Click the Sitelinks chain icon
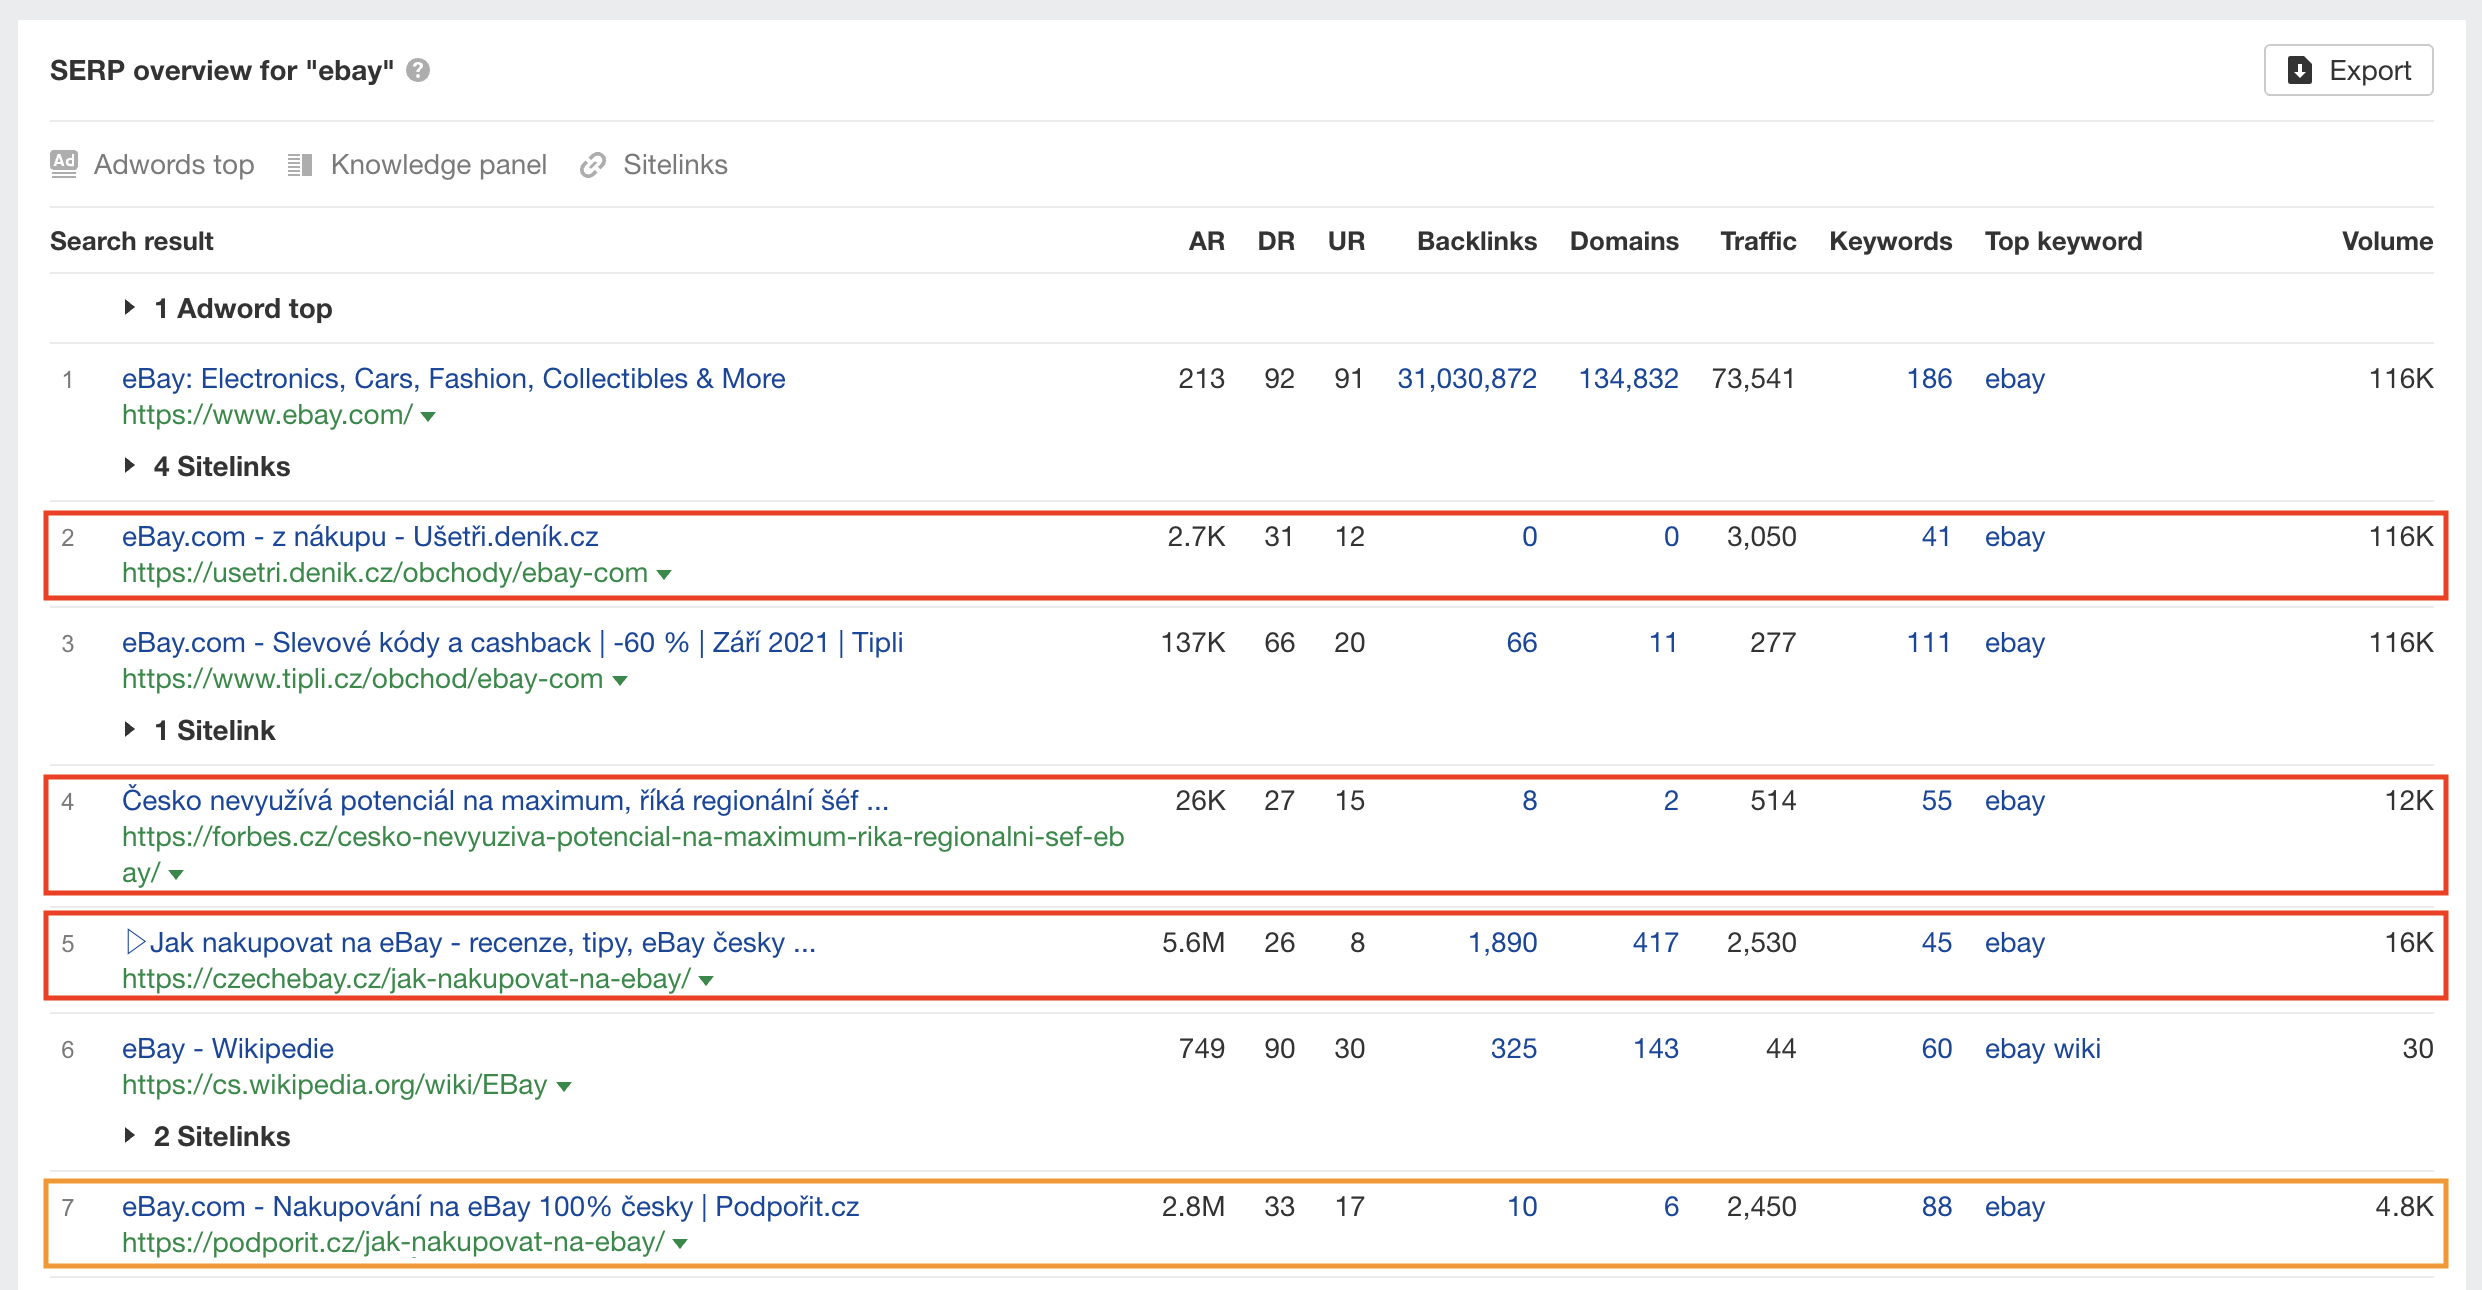 [593, 164]
